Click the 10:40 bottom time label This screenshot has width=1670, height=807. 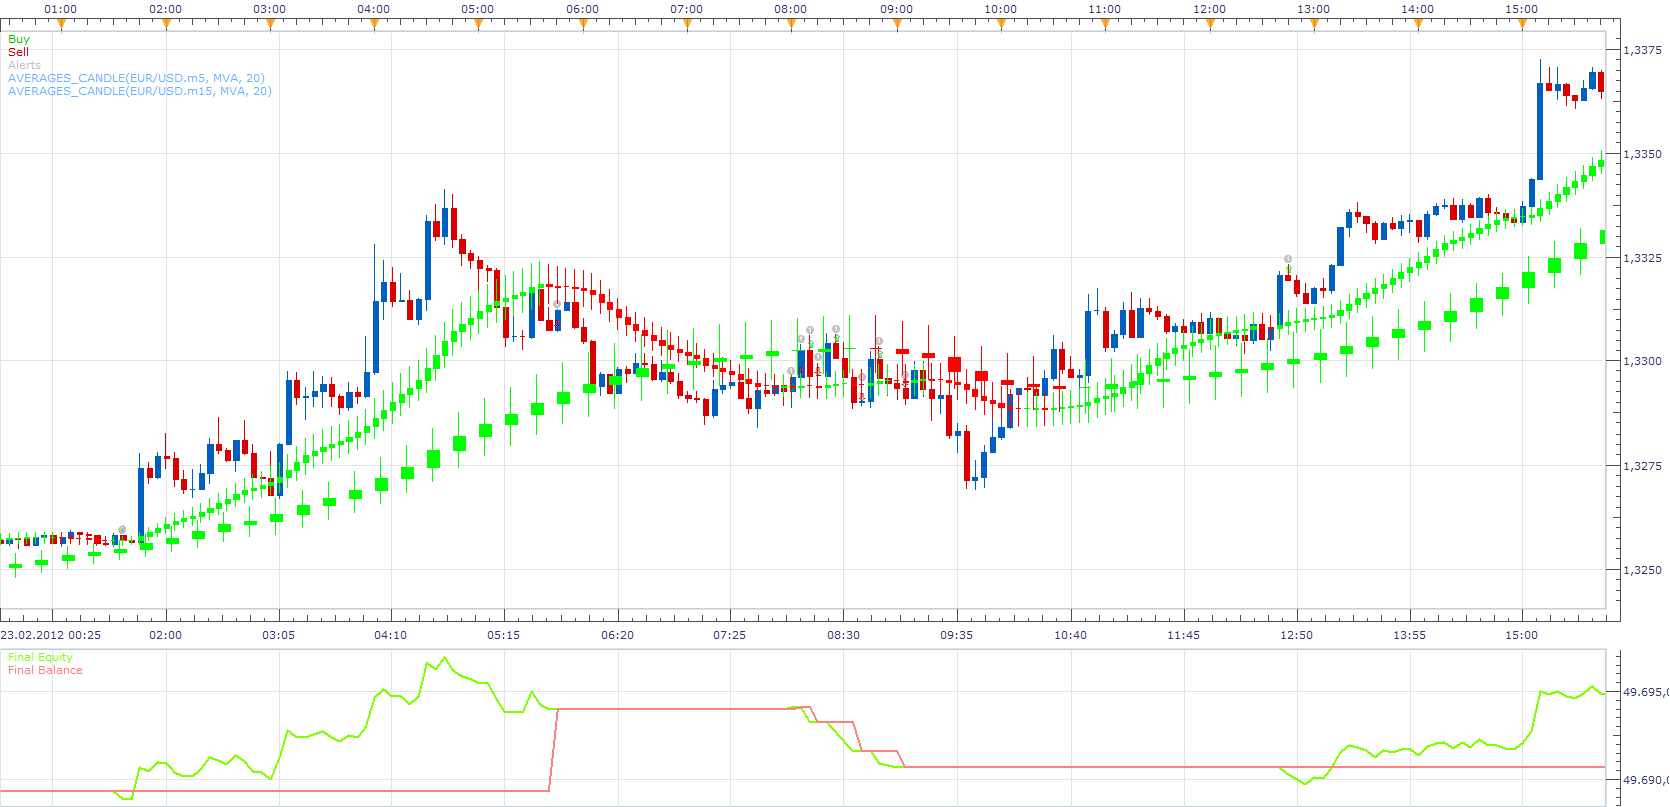pos(1070,635)
